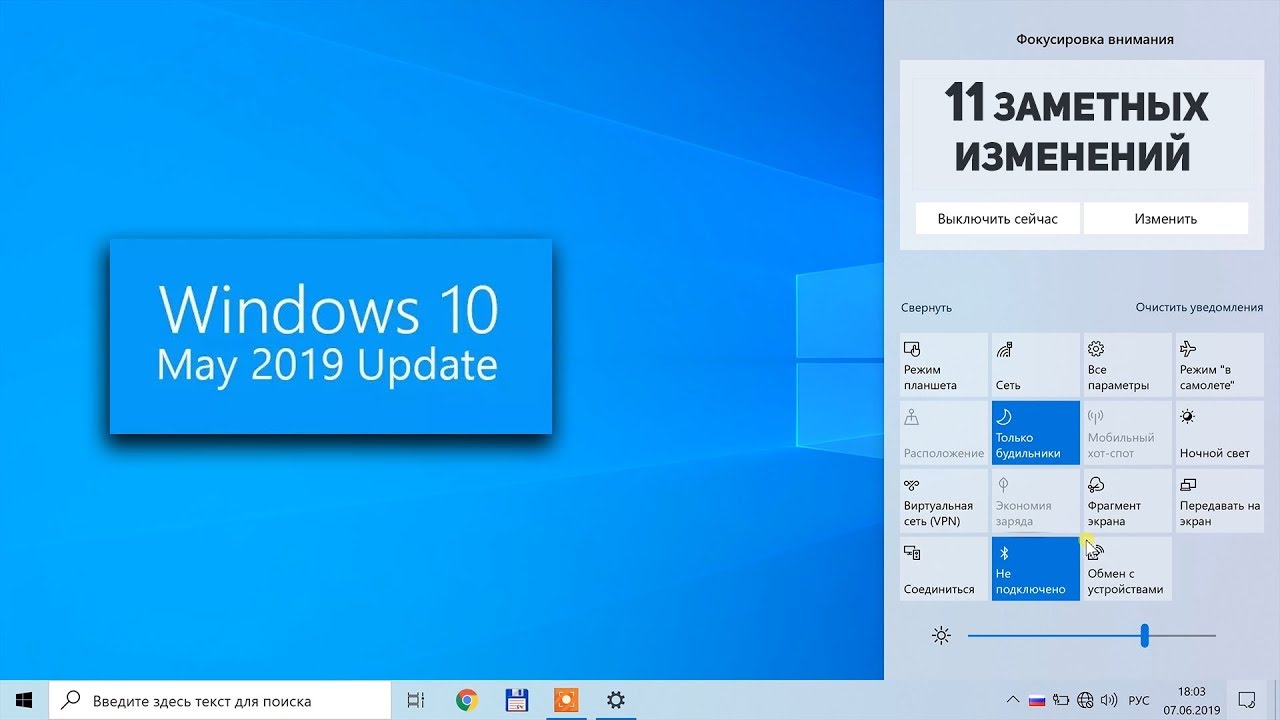This screenshot has height=720, width=1280.
Task: Open the Сеть quick action tile
Action: [x=1035, y=365]
